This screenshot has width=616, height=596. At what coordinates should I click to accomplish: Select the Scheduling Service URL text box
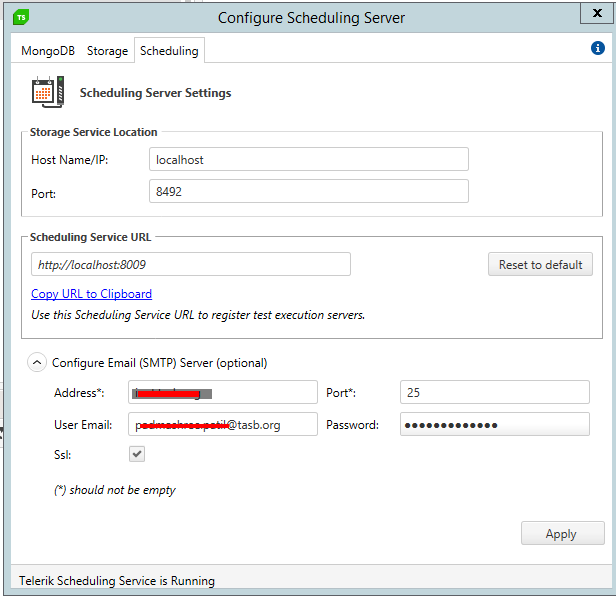point(190,264)
